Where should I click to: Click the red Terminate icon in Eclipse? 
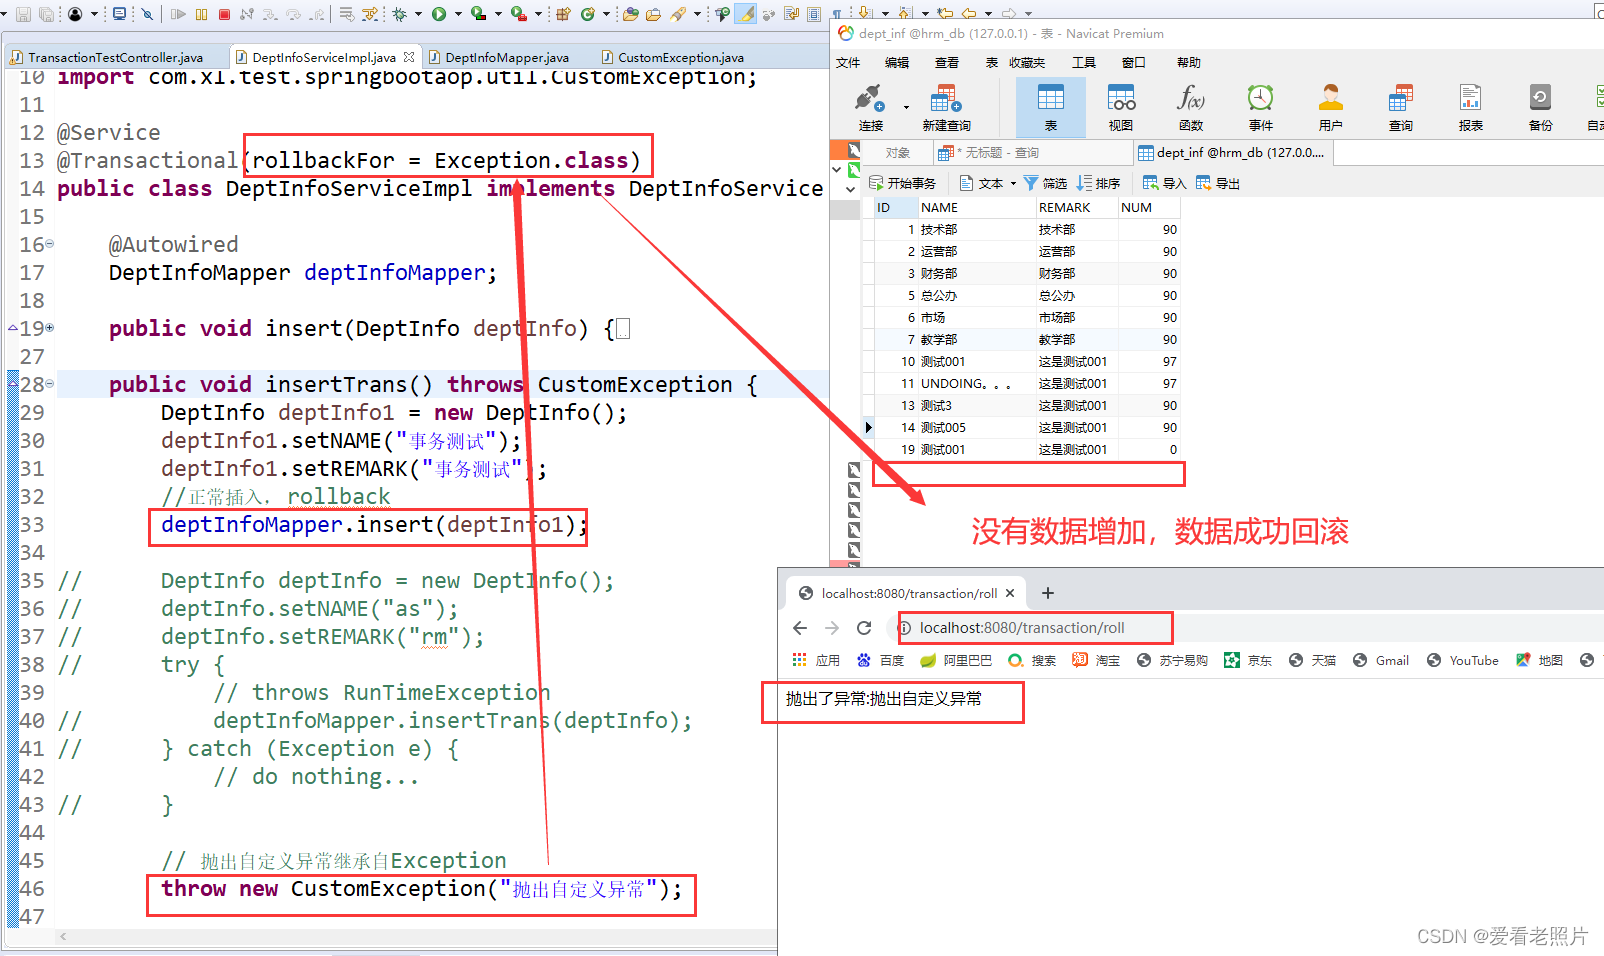tap(224, 14)
